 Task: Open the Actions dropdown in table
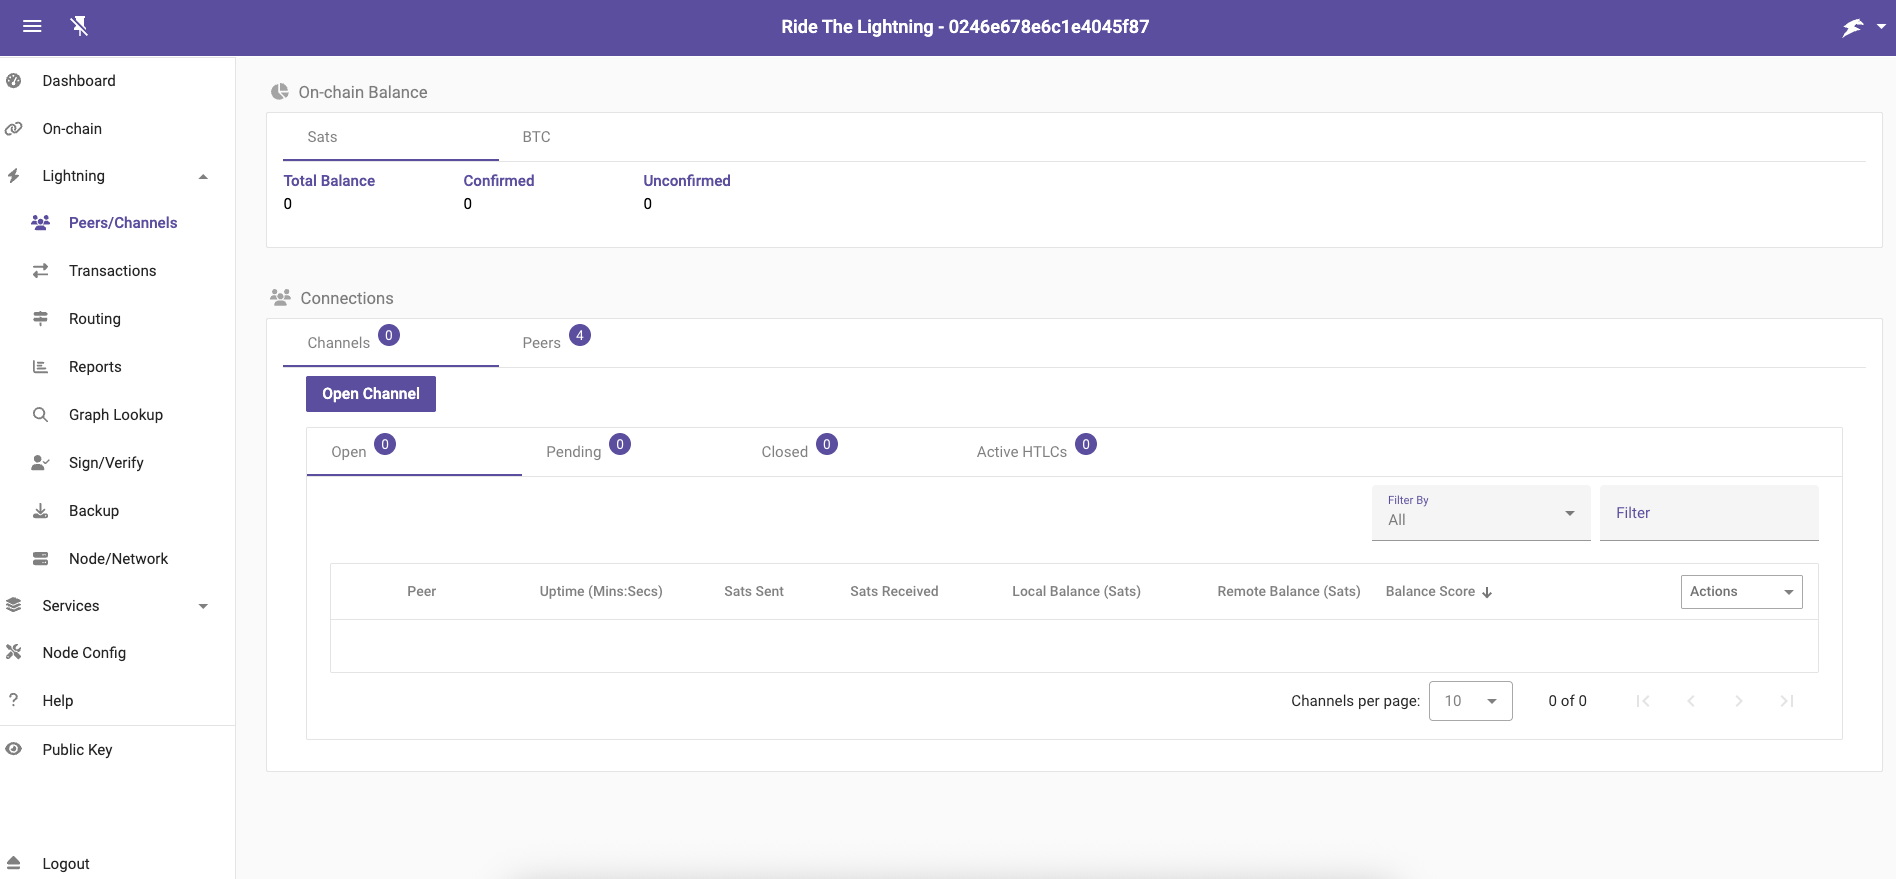(1741, 592)
